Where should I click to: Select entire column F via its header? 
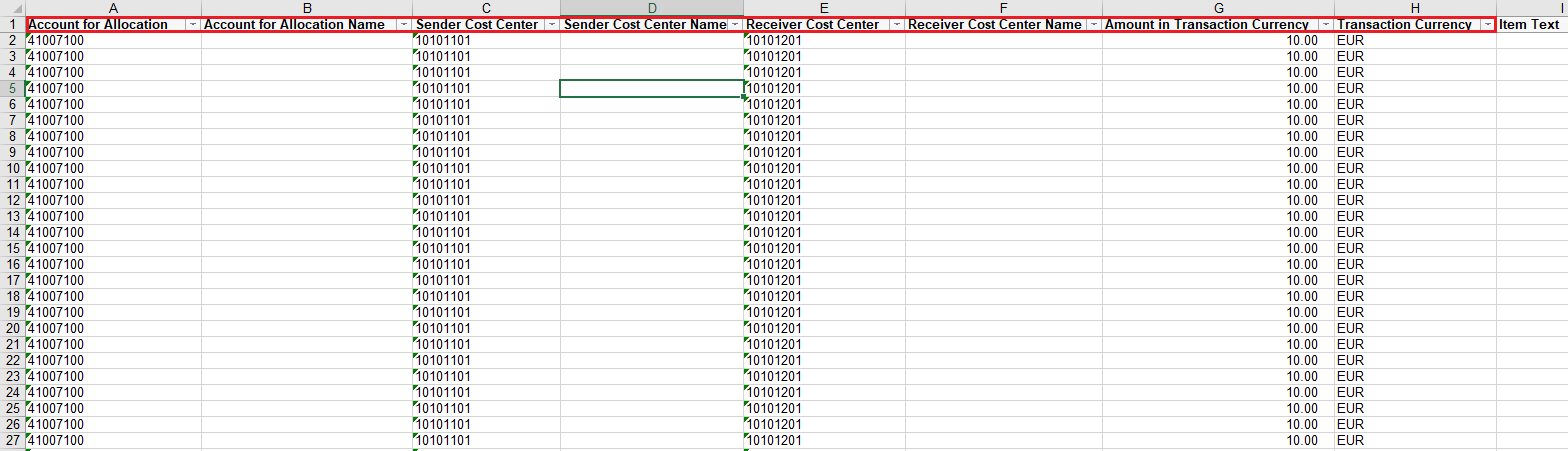click(x=1004, y=7)
